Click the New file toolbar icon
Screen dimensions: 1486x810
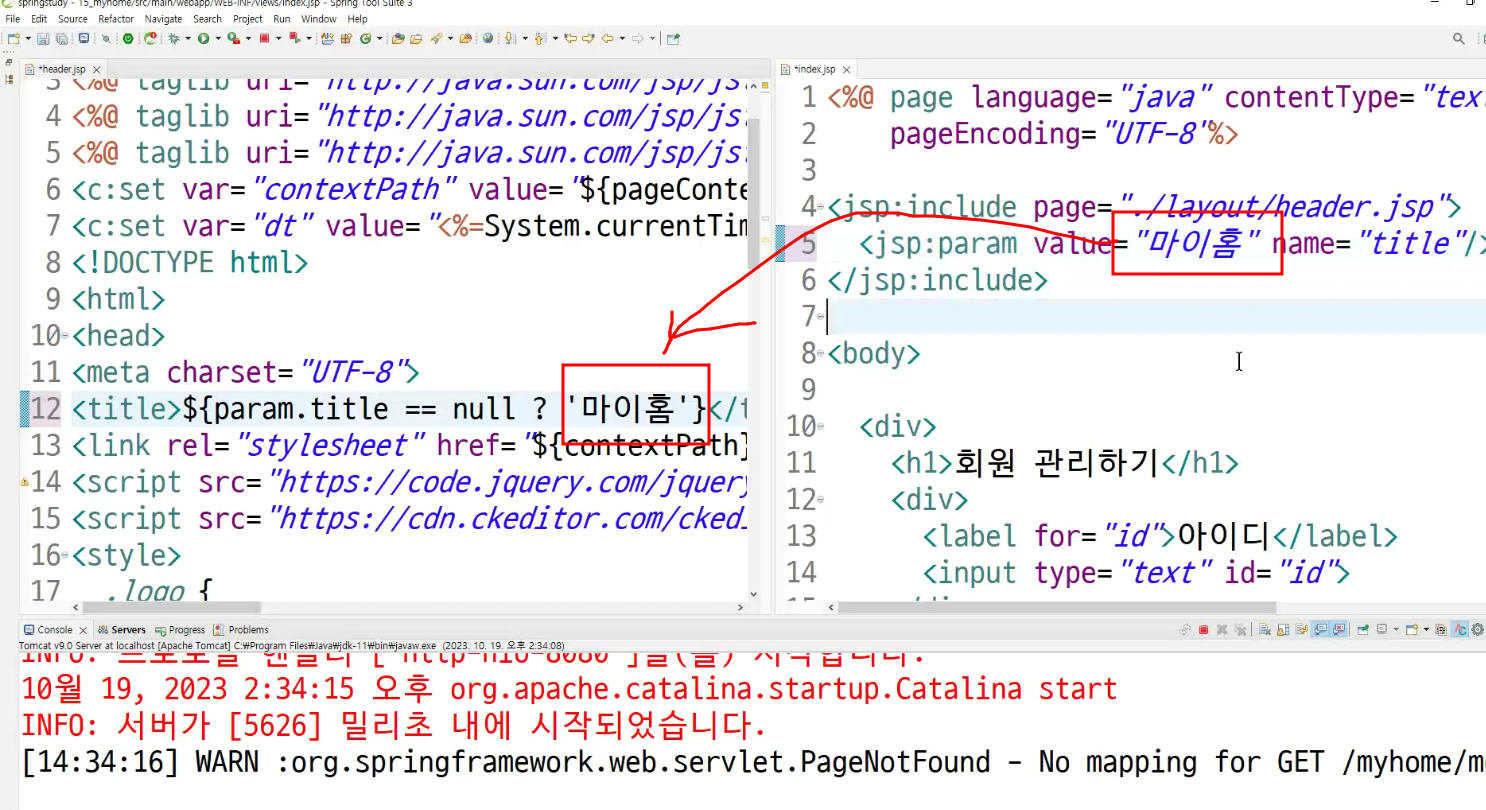coord(13,39)
